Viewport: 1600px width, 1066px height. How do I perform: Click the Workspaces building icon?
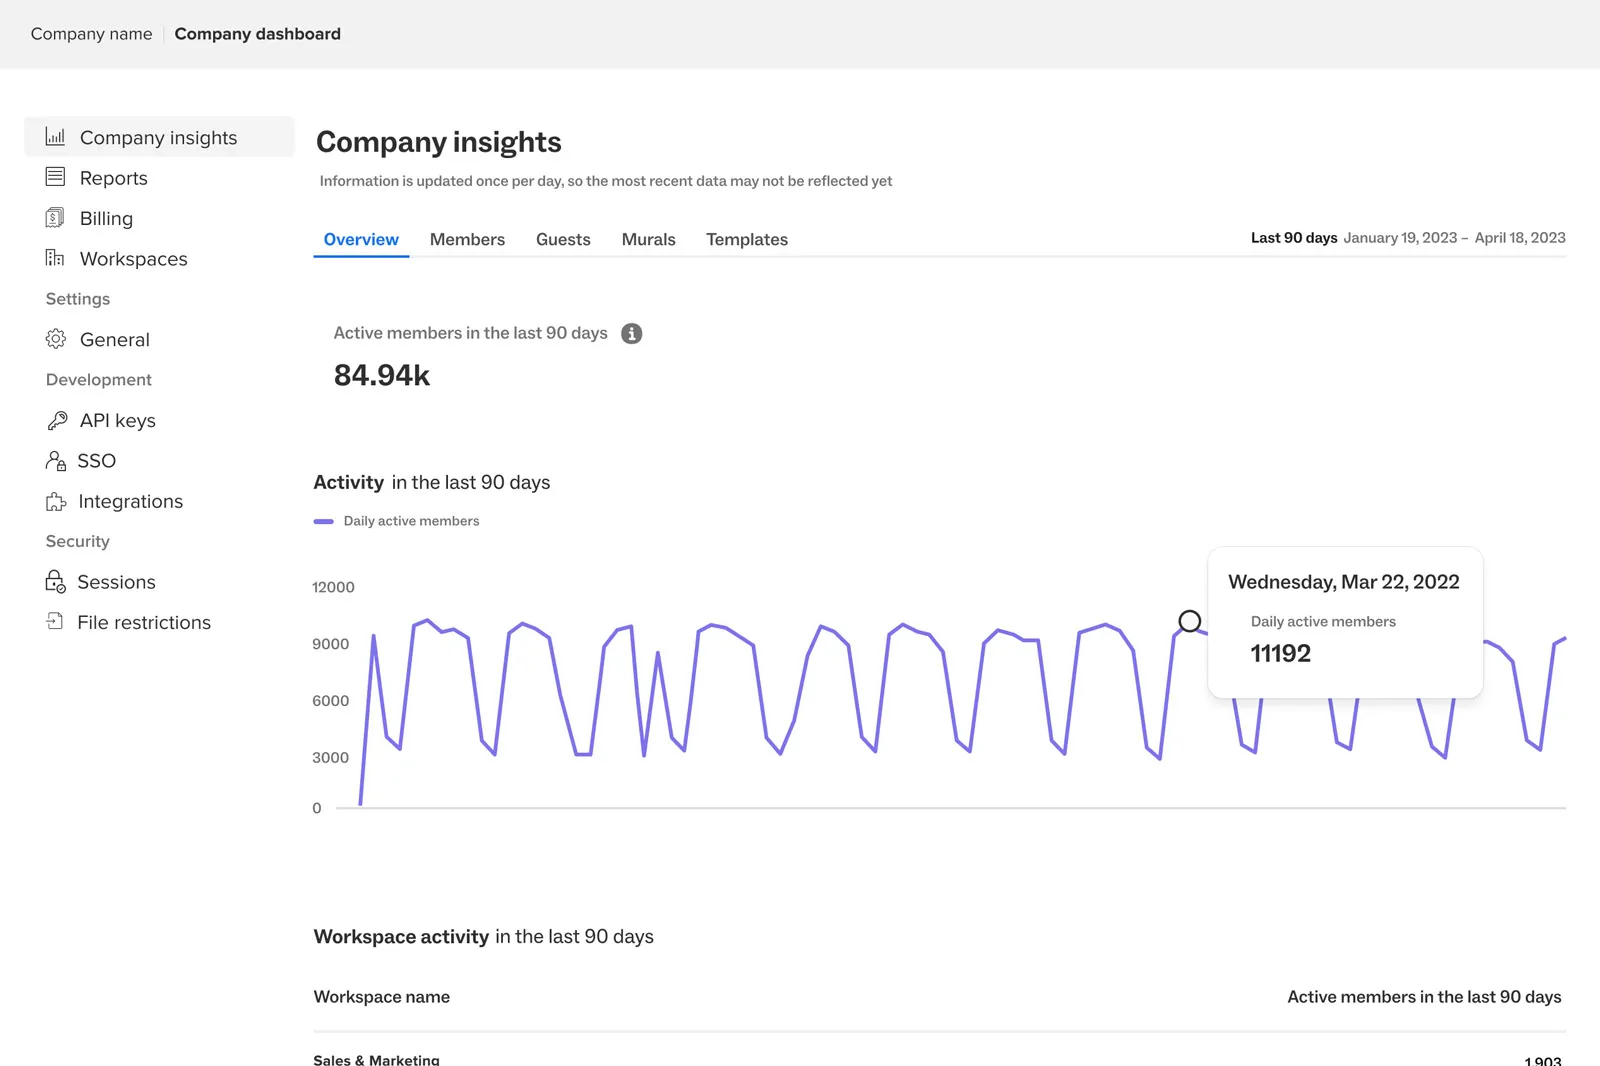(x=55, y=258)
